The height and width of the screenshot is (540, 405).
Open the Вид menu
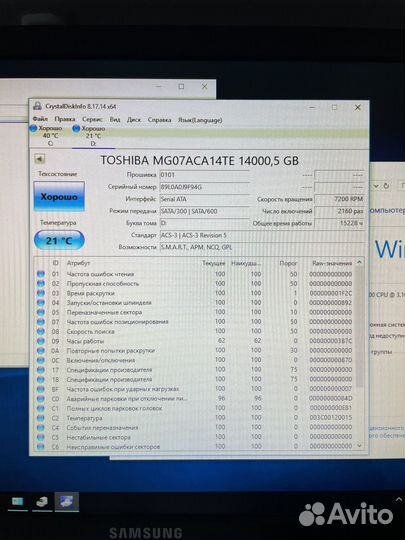click(x=115, y=120)
